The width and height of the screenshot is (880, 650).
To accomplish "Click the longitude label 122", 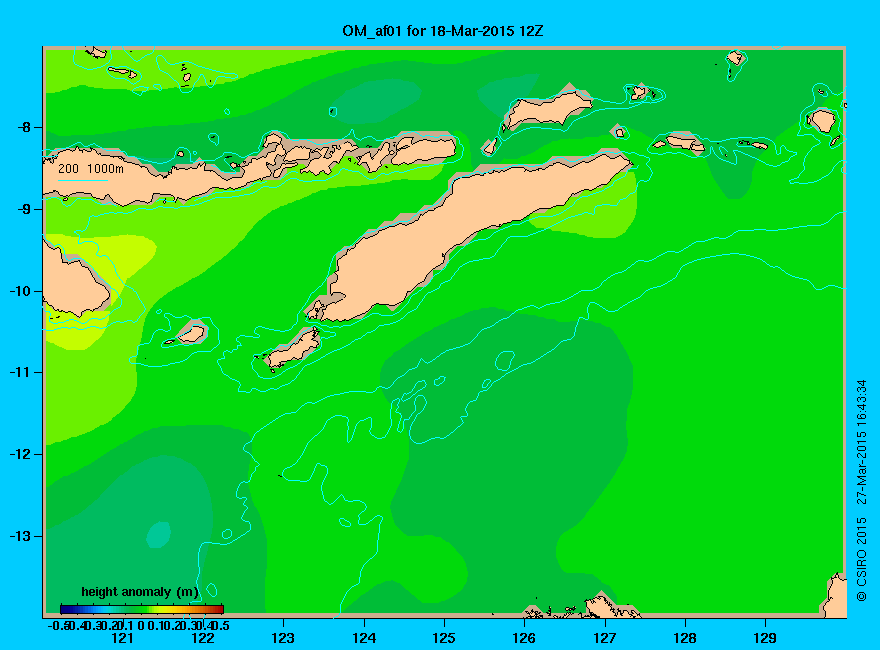I will [203, 638].
